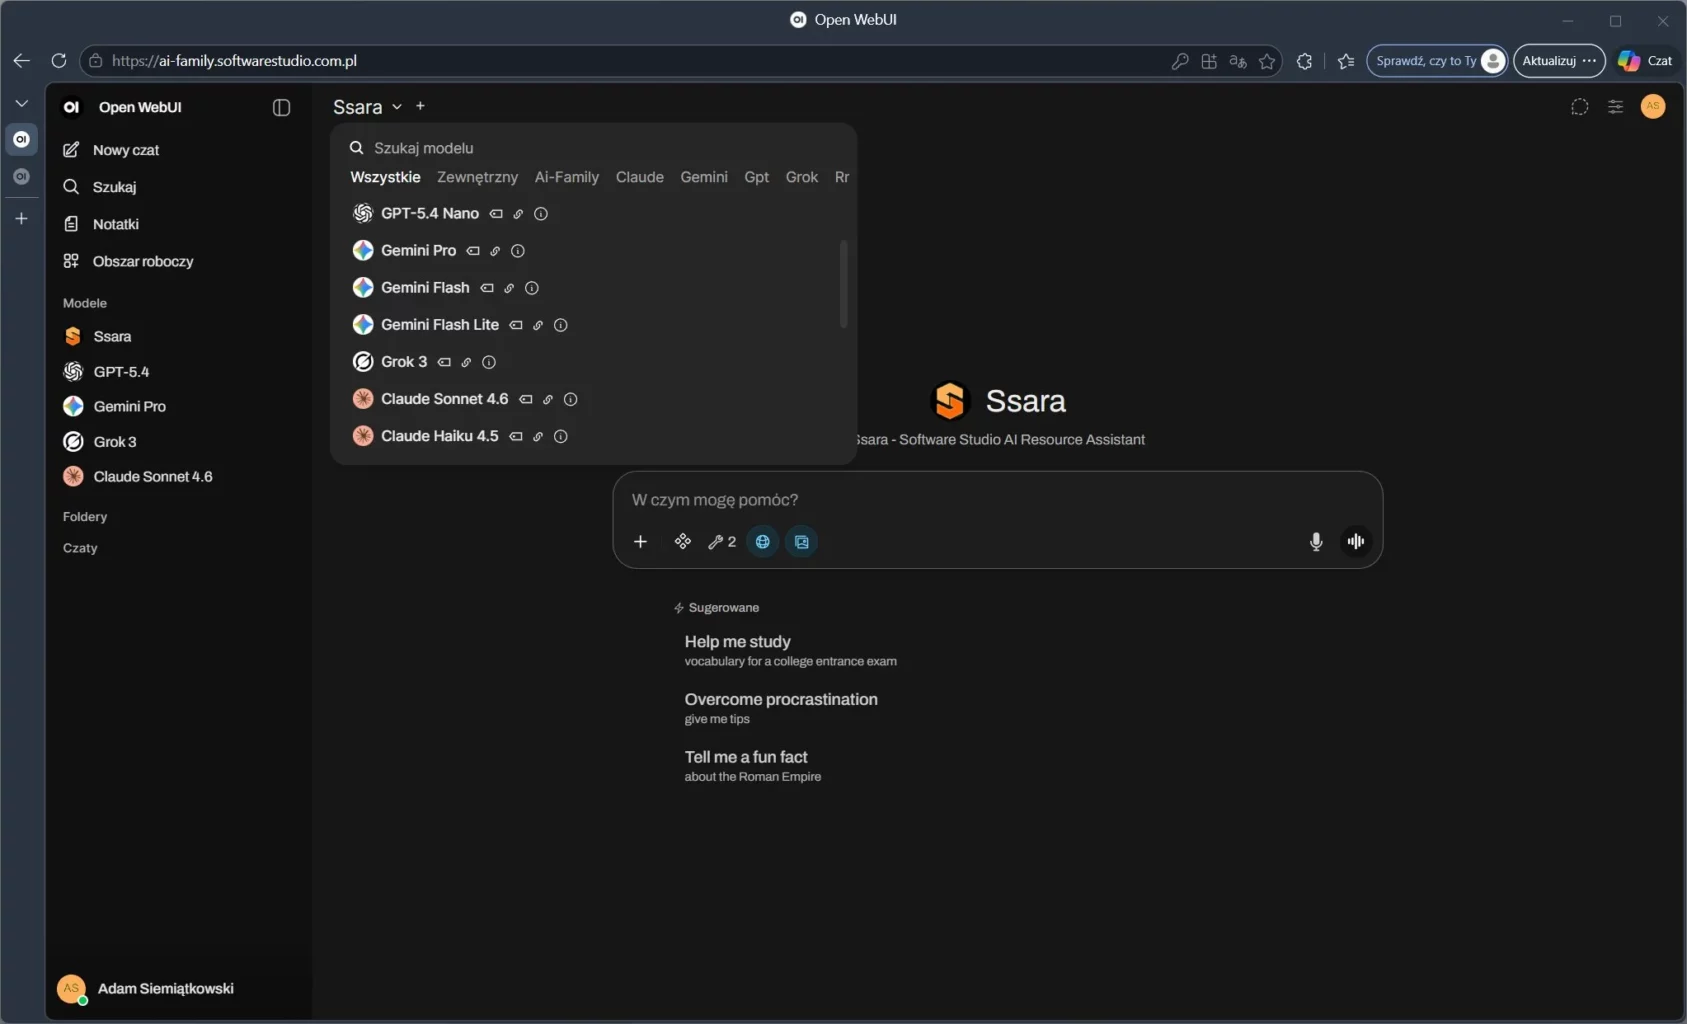Switch to the Zewnętrzny models filter

tap(477, 177)
